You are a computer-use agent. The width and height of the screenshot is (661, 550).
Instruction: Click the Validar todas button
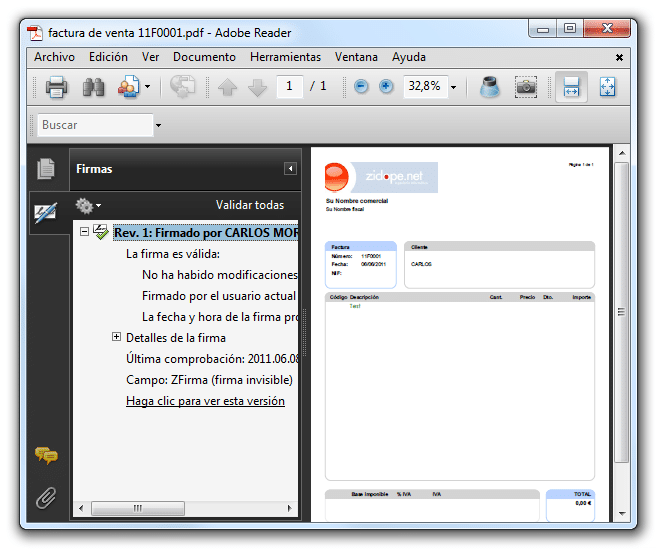(x=250, y=205)
